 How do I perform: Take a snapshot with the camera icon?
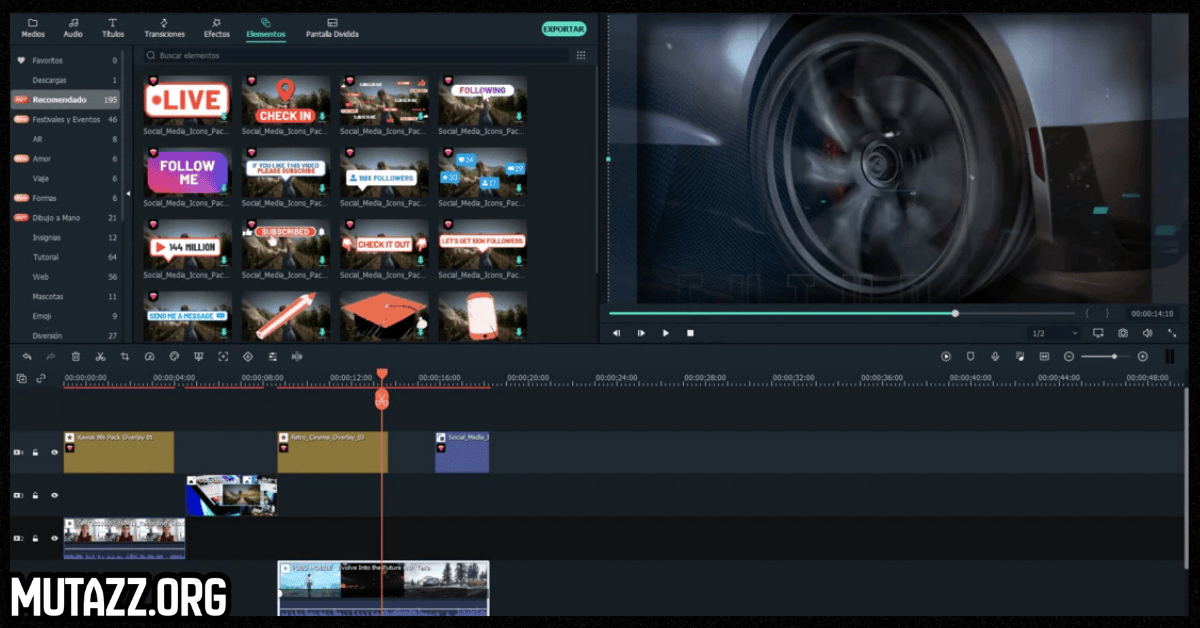(1123, 333)
